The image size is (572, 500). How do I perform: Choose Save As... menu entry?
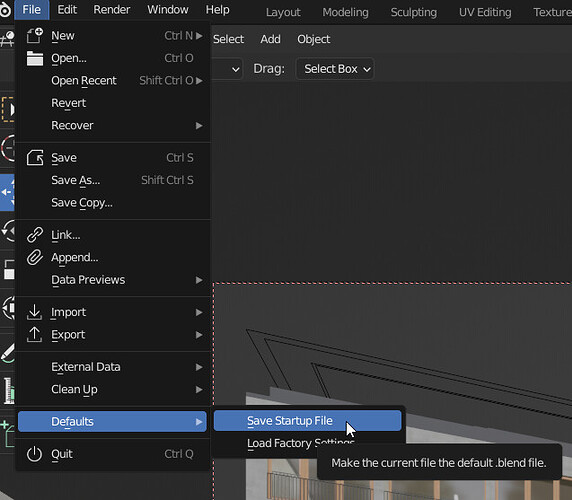112,180
